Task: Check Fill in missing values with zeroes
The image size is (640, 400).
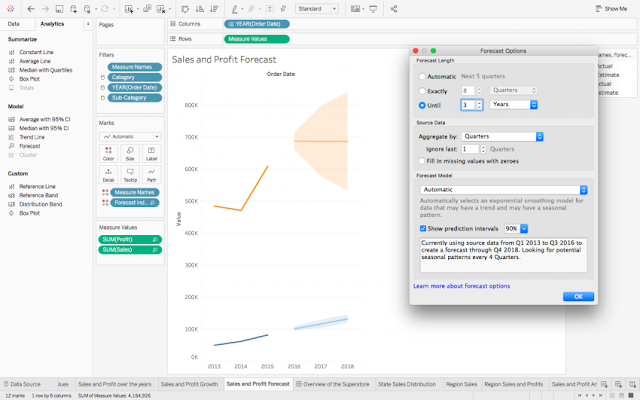Action: (x=422, y=161)
